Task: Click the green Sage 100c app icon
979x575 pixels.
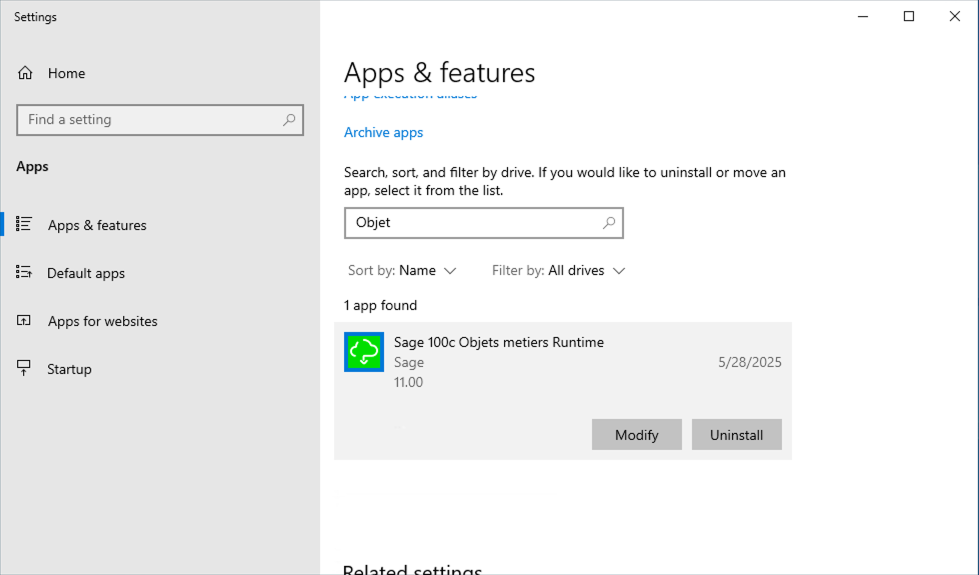Action: click(x=364, y=352)
